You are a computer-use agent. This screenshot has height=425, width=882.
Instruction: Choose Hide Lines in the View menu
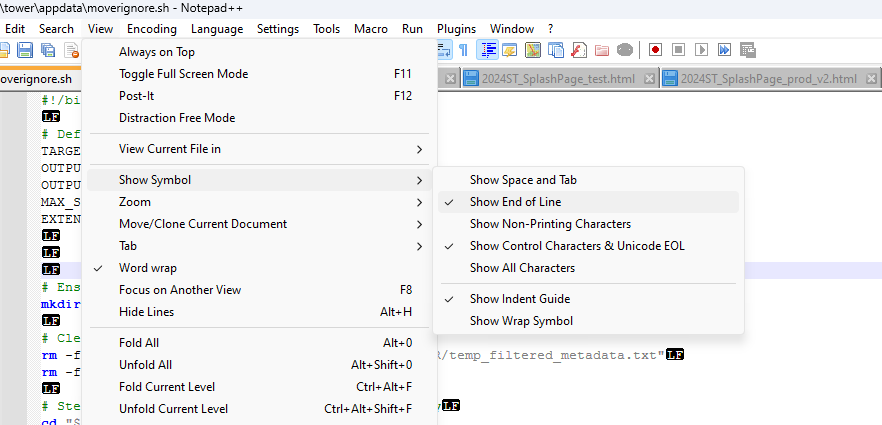tap(258, 311)
